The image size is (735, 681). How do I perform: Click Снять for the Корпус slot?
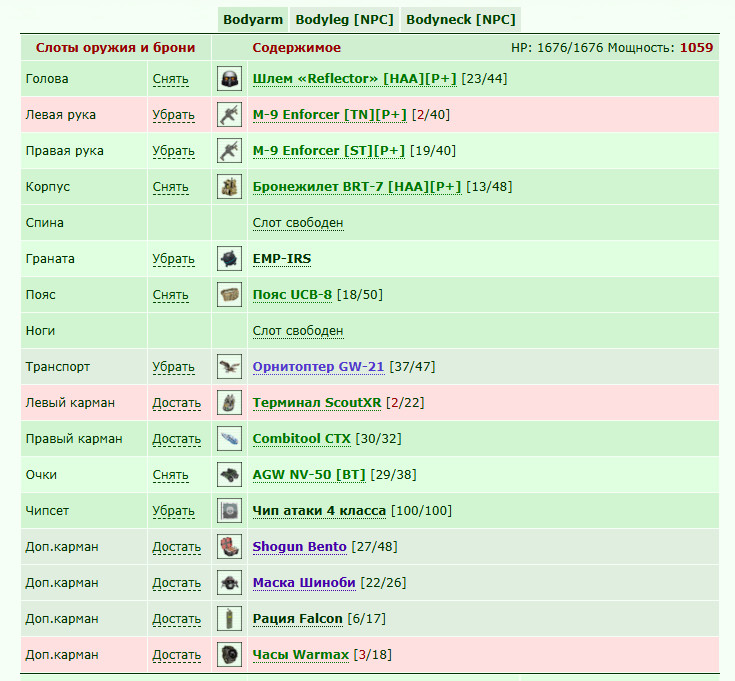[x=171, y=187]
